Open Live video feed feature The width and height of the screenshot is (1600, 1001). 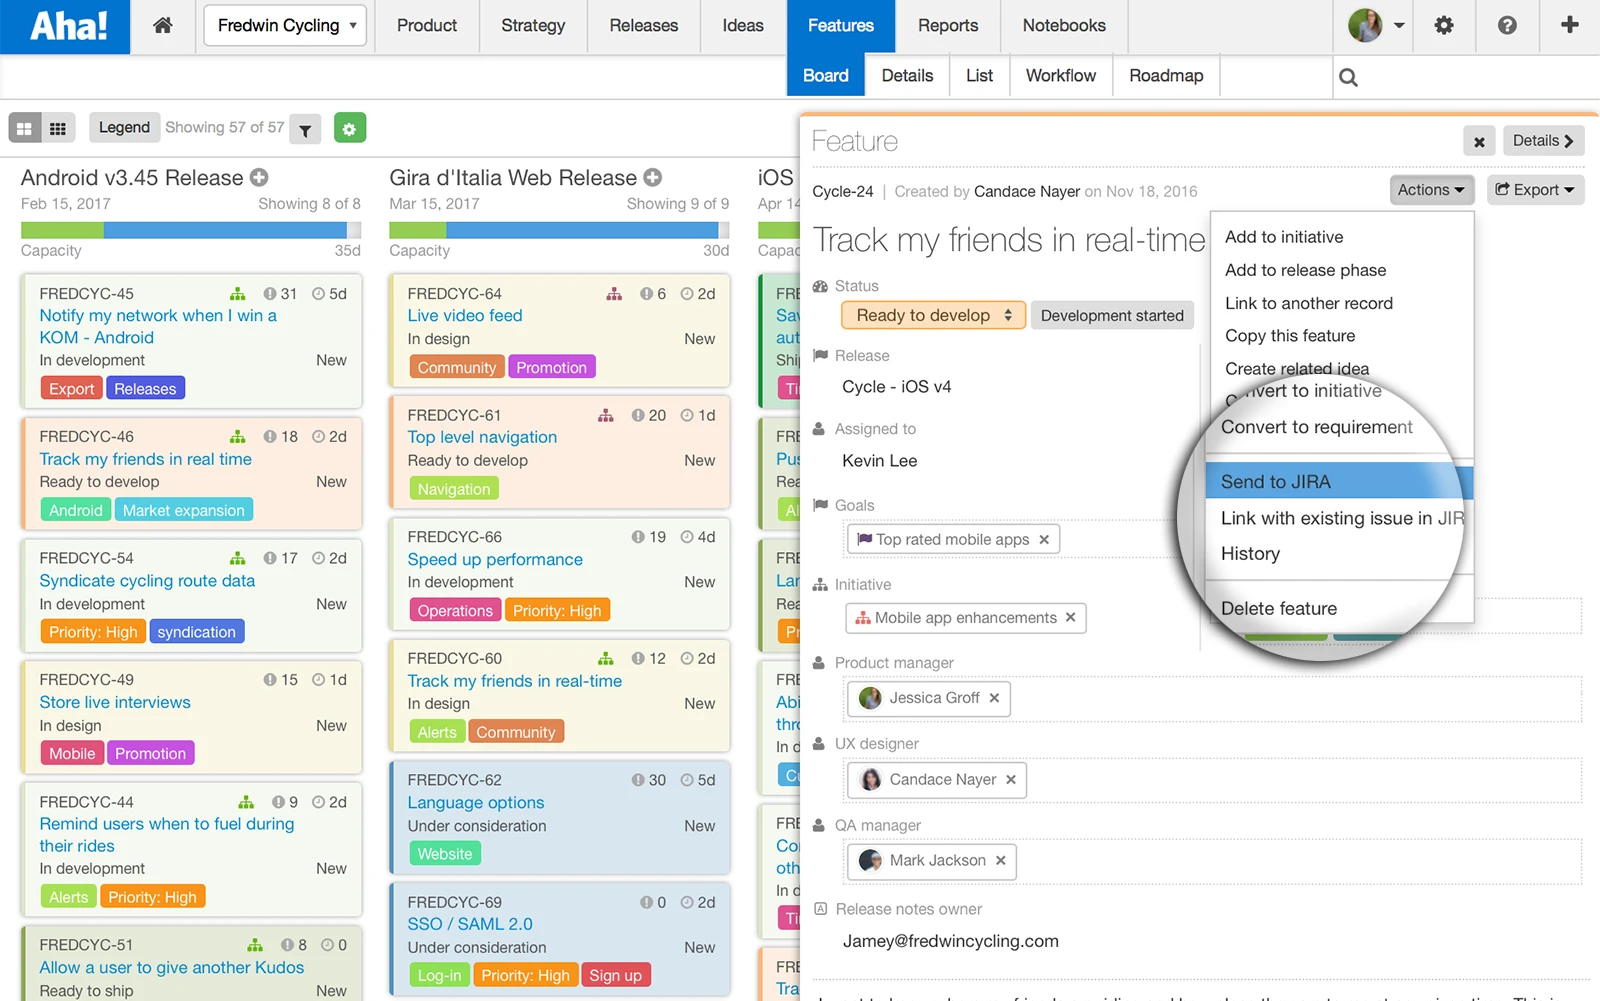pos(465,315)
